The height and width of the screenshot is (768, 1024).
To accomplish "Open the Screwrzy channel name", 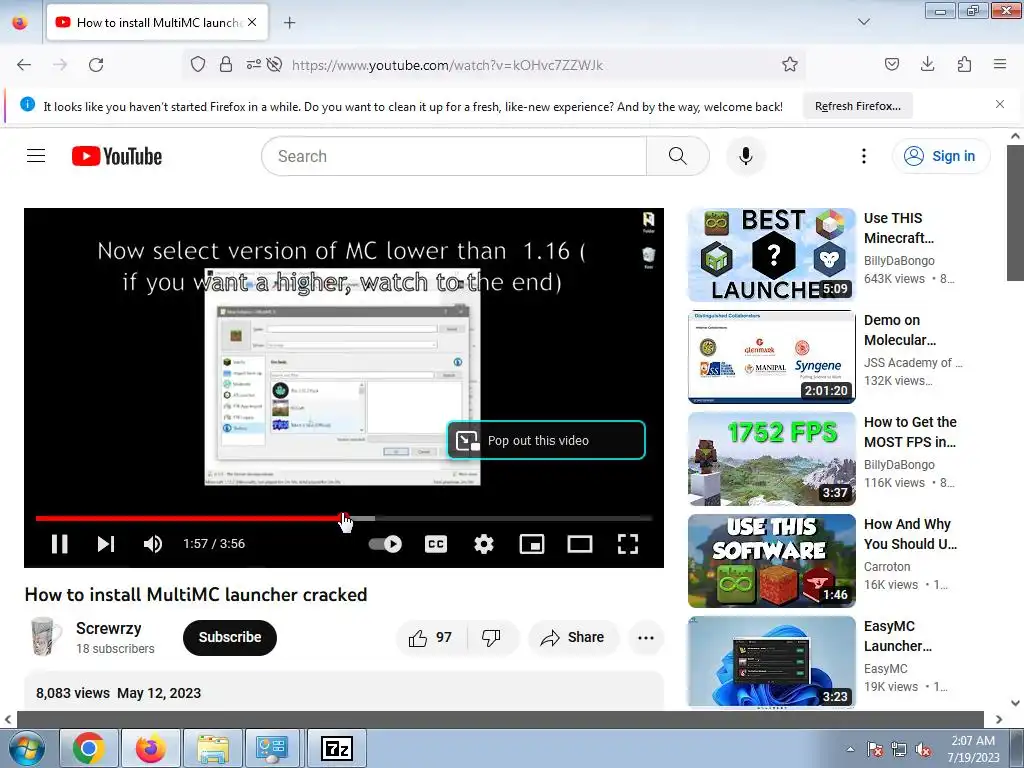I will (x=108, y=628).
